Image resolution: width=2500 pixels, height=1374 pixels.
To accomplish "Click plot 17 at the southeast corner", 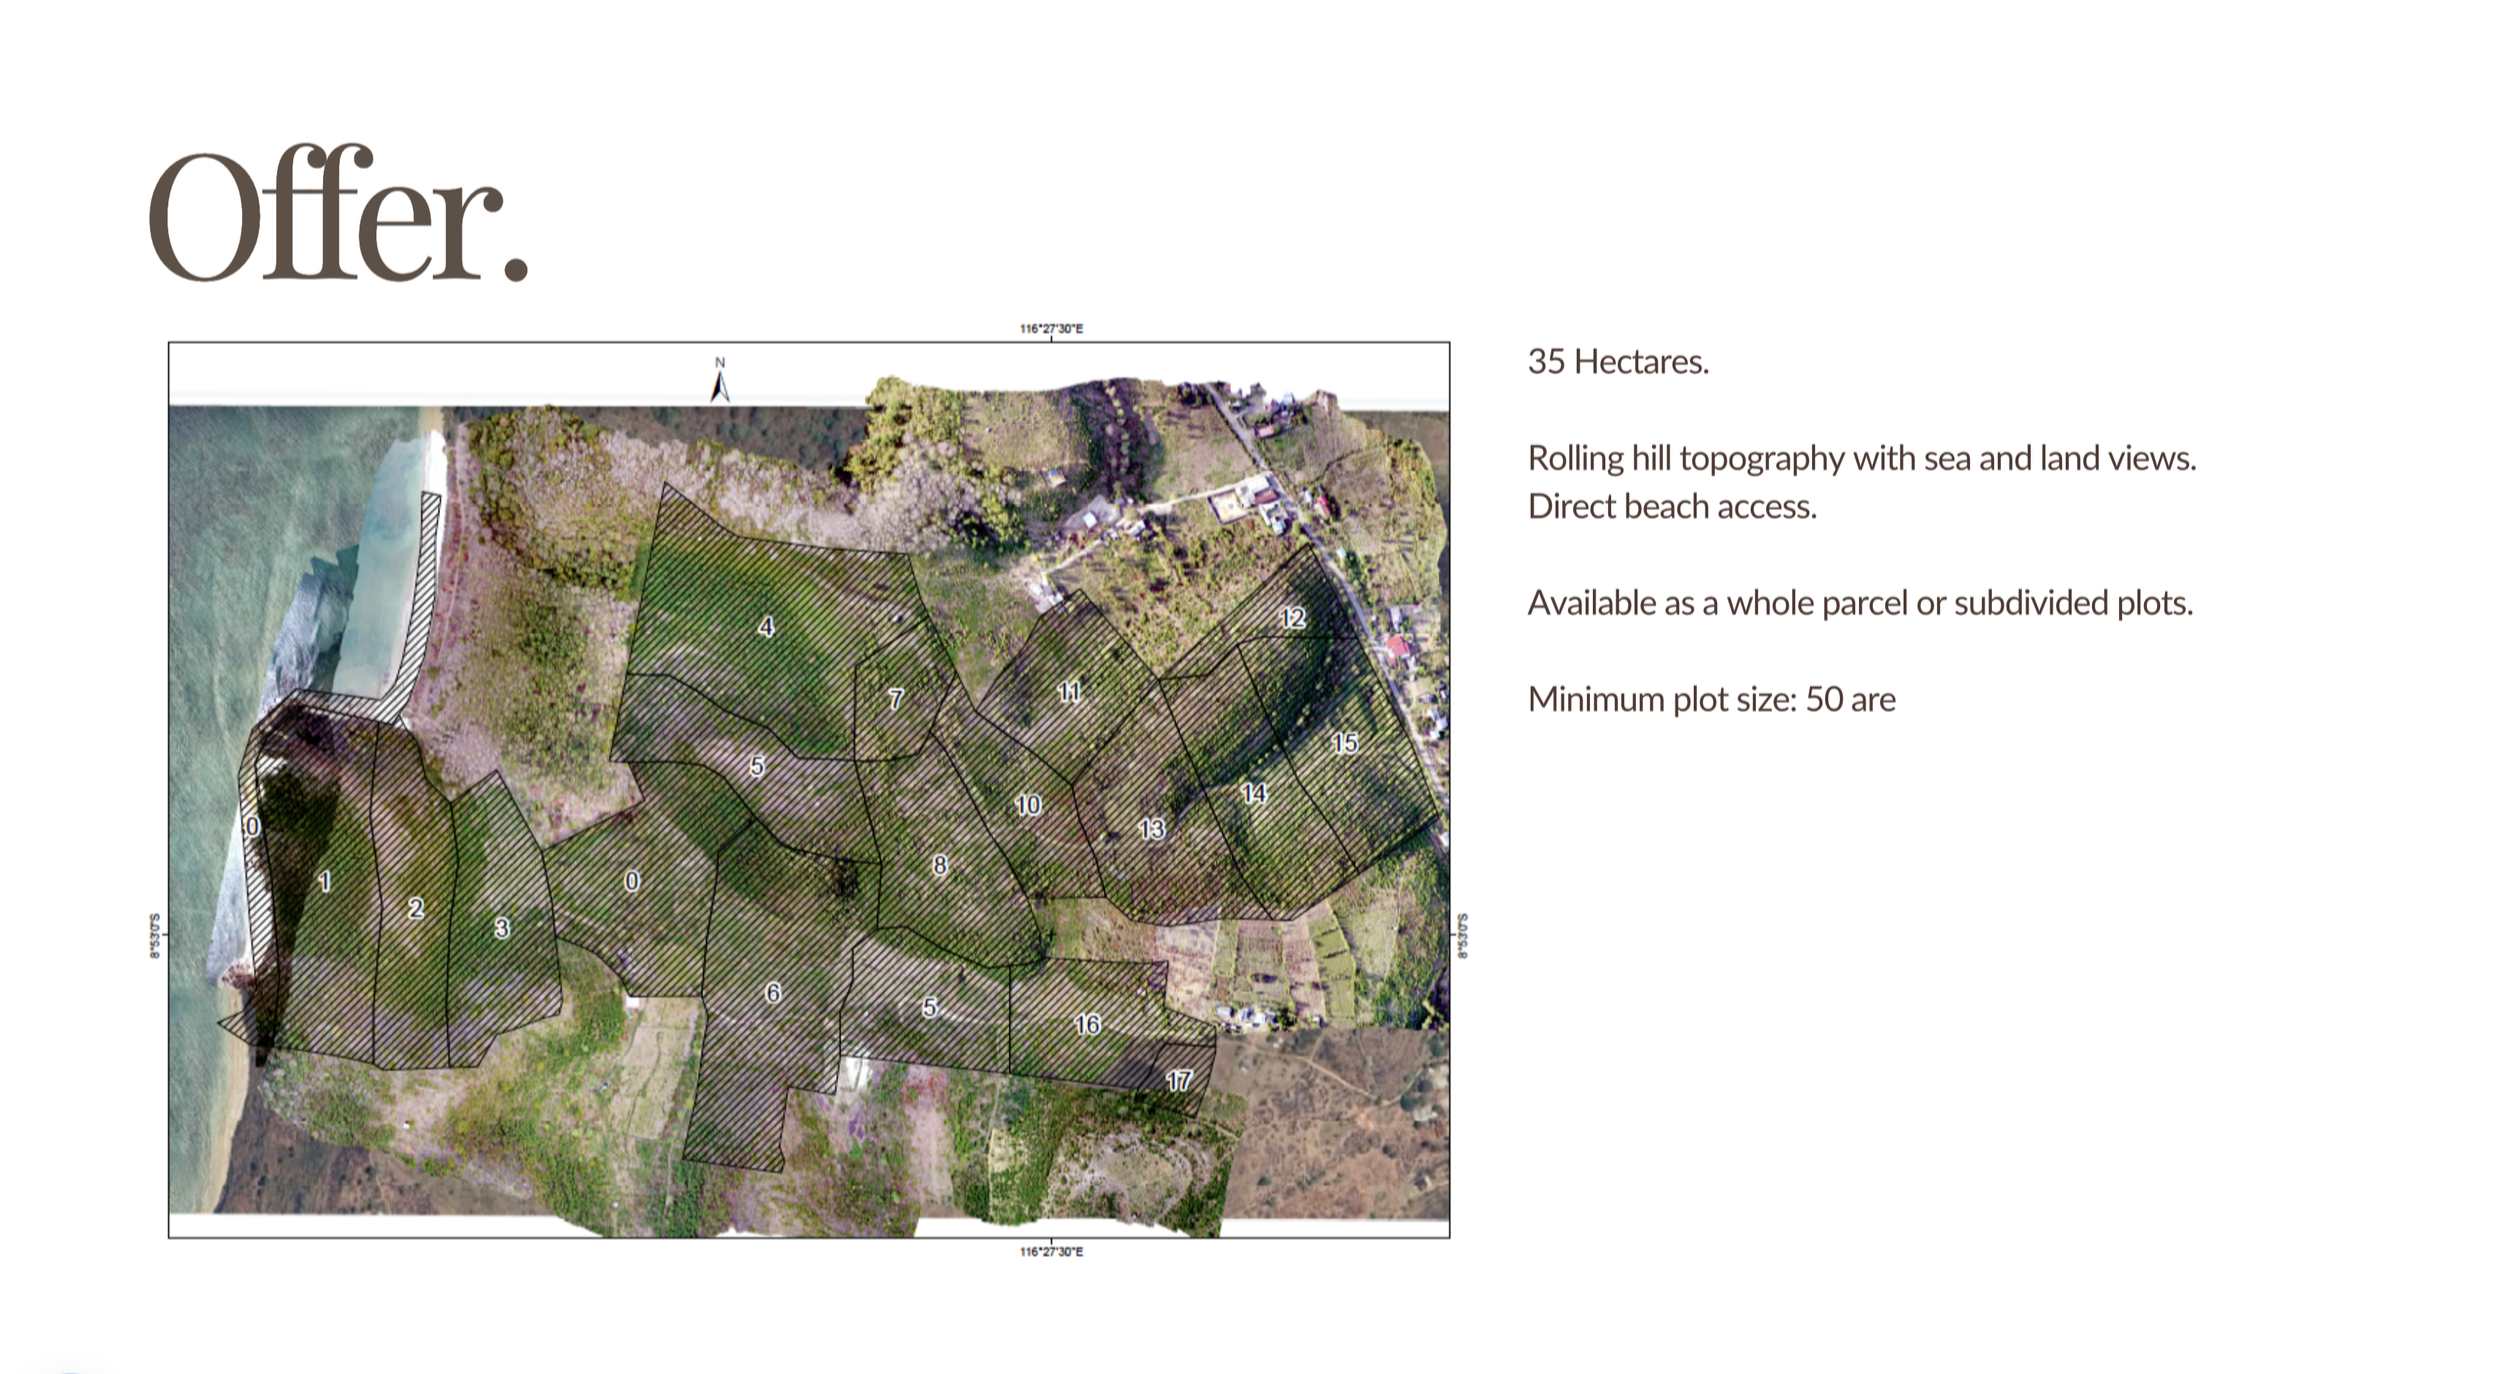I will [x=1179, y=1080].
